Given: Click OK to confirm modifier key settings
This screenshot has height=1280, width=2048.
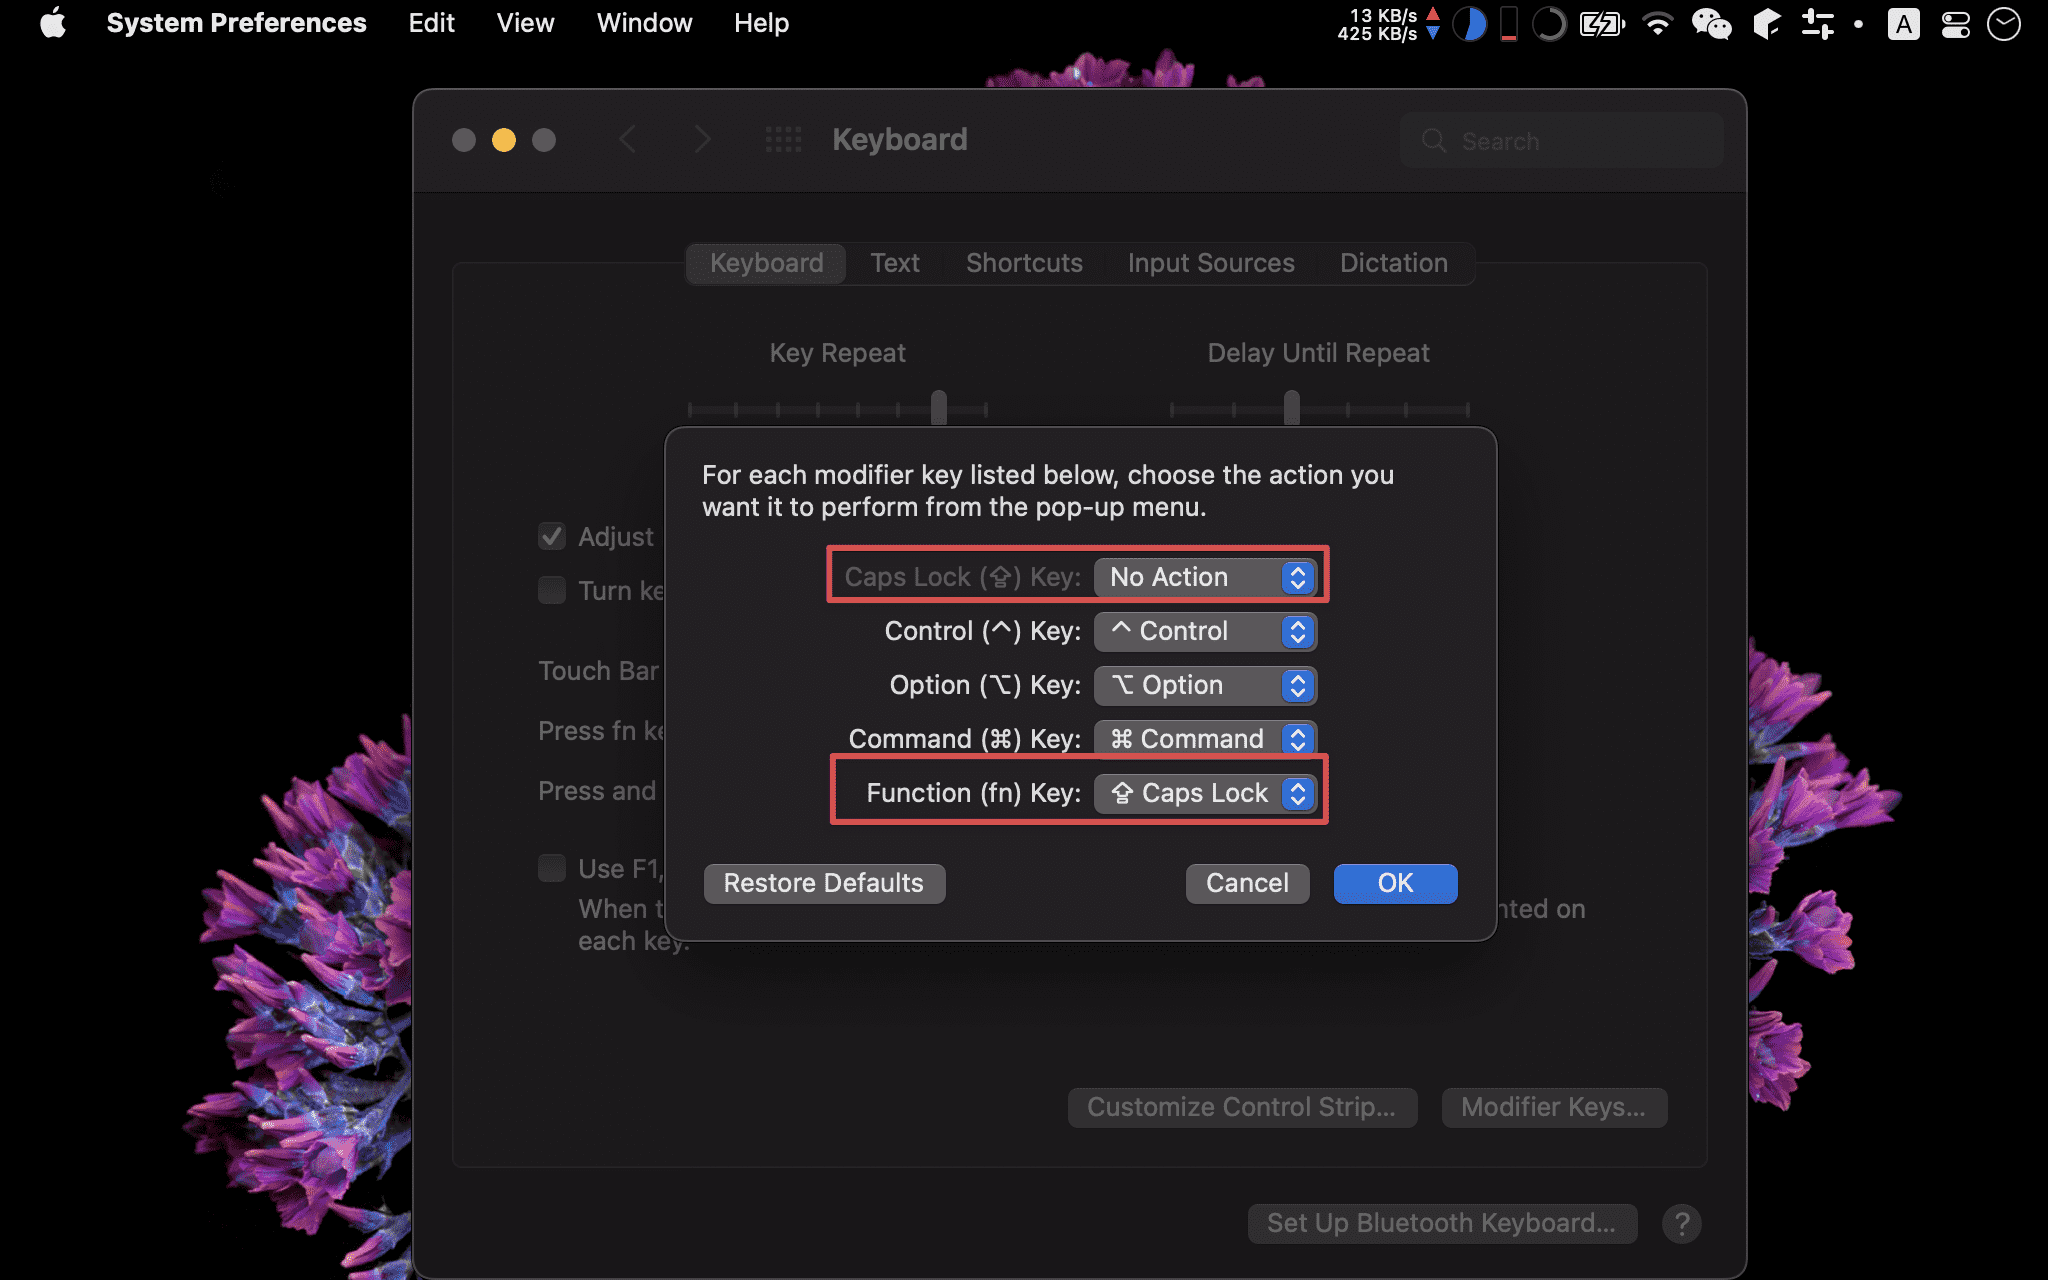Looking at the screenshot, I should pyautogui.click(x=1393, y=882).
